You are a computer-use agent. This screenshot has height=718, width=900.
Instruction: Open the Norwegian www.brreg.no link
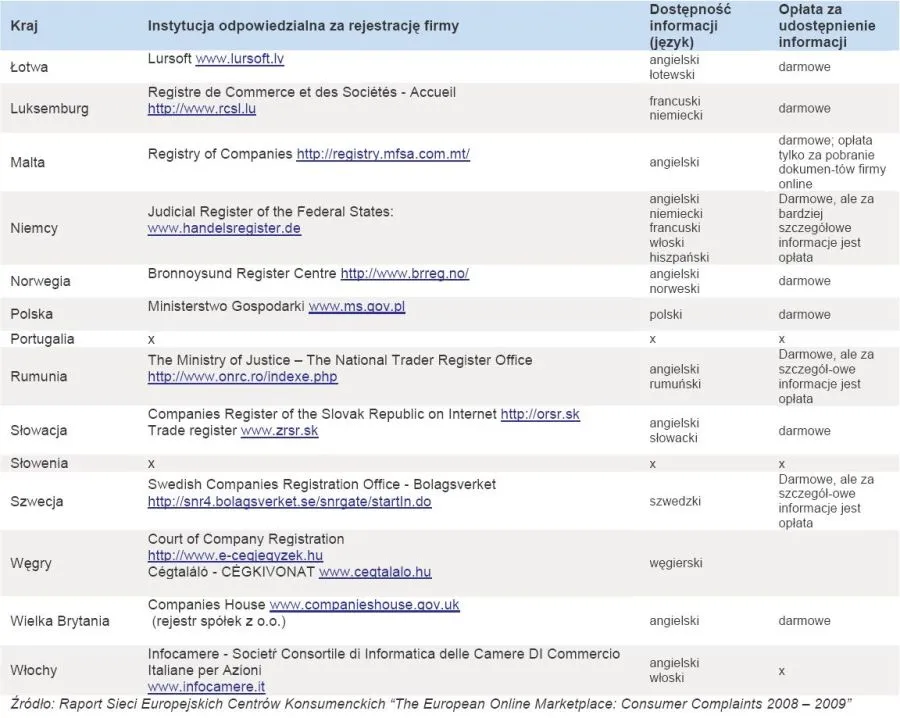tap(404, 273)
